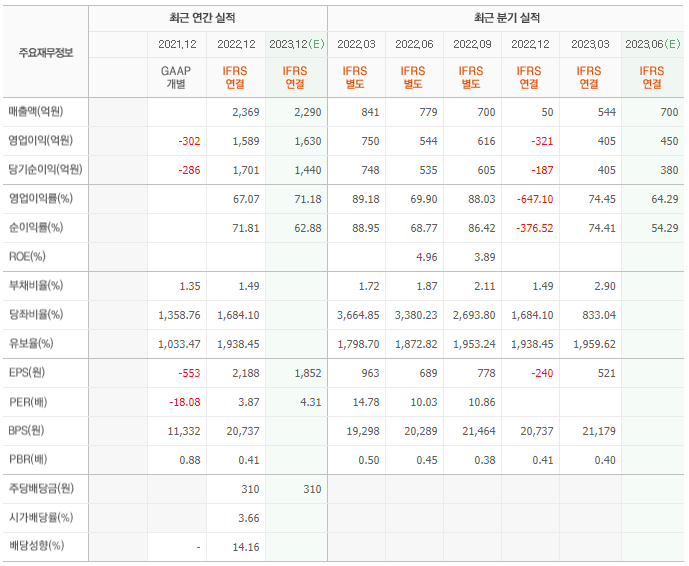Image resolution: width=689 pixels, height=566 pixels.
Task: Click the 841 quarterly revenue value
Action: [x=370, y=112]
